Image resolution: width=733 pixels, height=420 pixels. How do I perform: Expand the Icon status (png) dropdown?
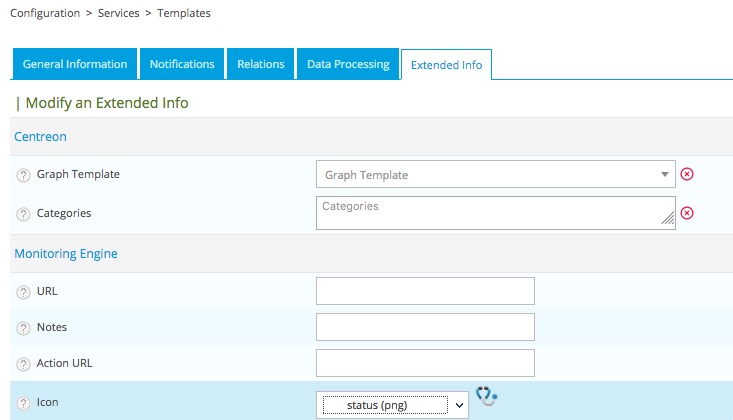coord(392,404)
